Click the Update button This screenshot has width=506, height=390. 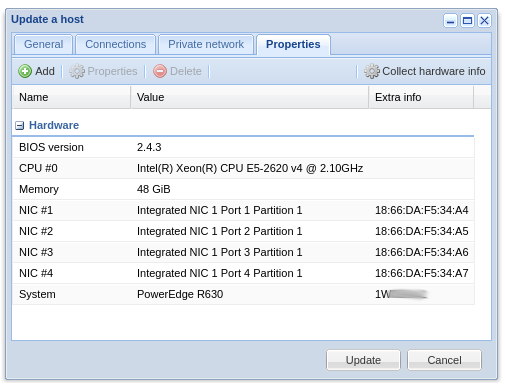(363, 360)
